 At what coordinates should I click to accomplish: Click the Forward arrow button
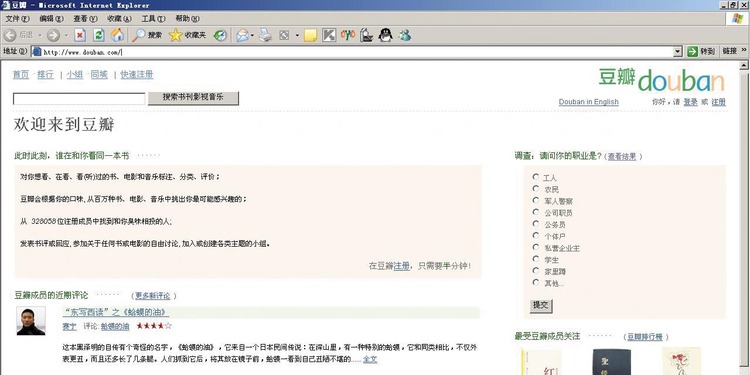coord(53,35)
